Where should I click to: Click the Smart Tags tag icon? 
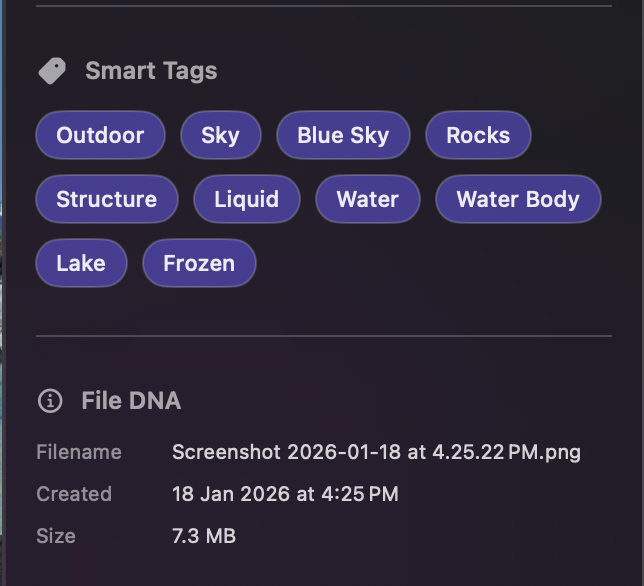click(51, 71)
